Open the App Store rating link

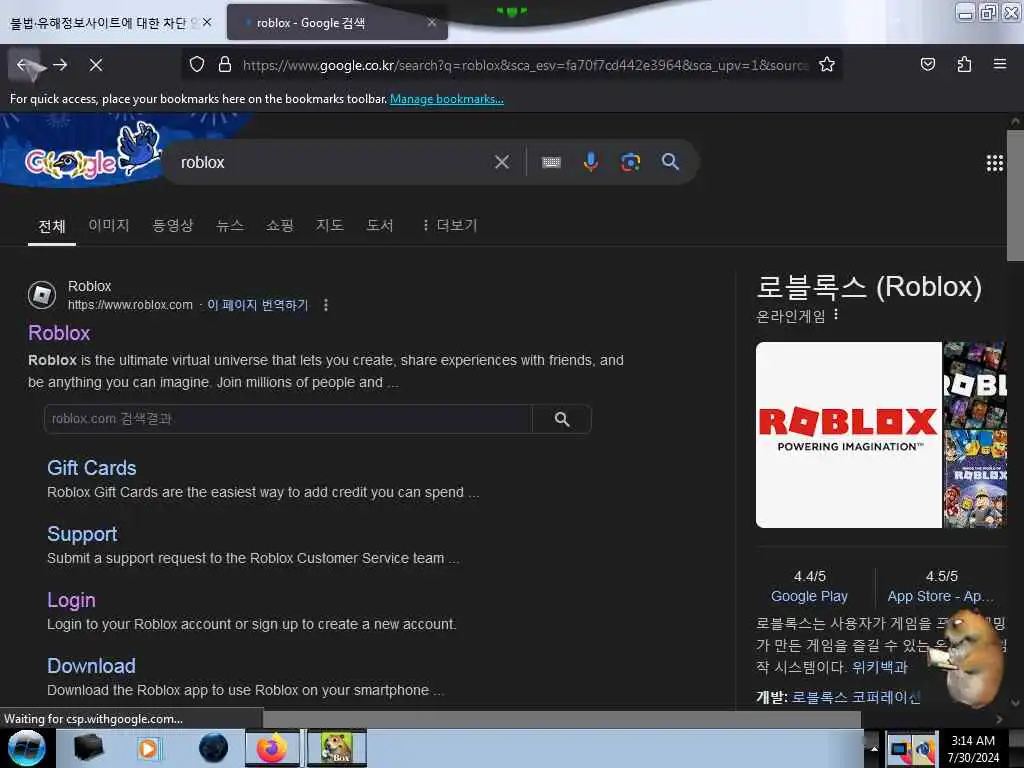click(940, 596)
